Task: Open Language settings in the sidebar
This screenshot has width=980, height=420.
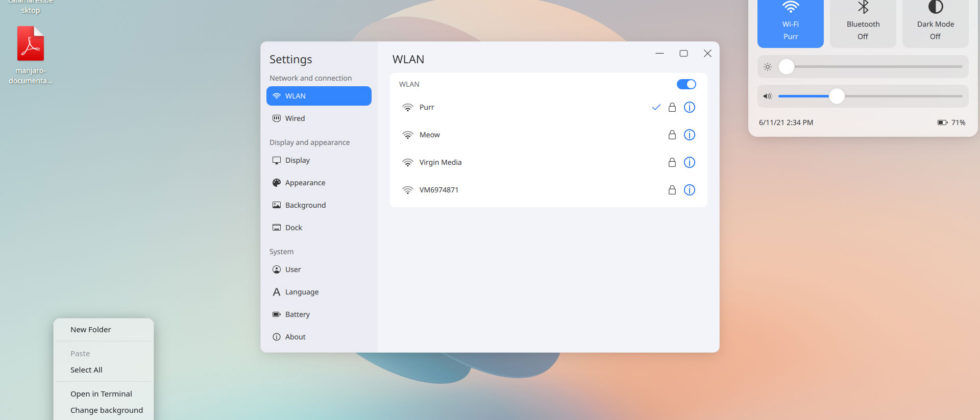Action: click(319, 292)
